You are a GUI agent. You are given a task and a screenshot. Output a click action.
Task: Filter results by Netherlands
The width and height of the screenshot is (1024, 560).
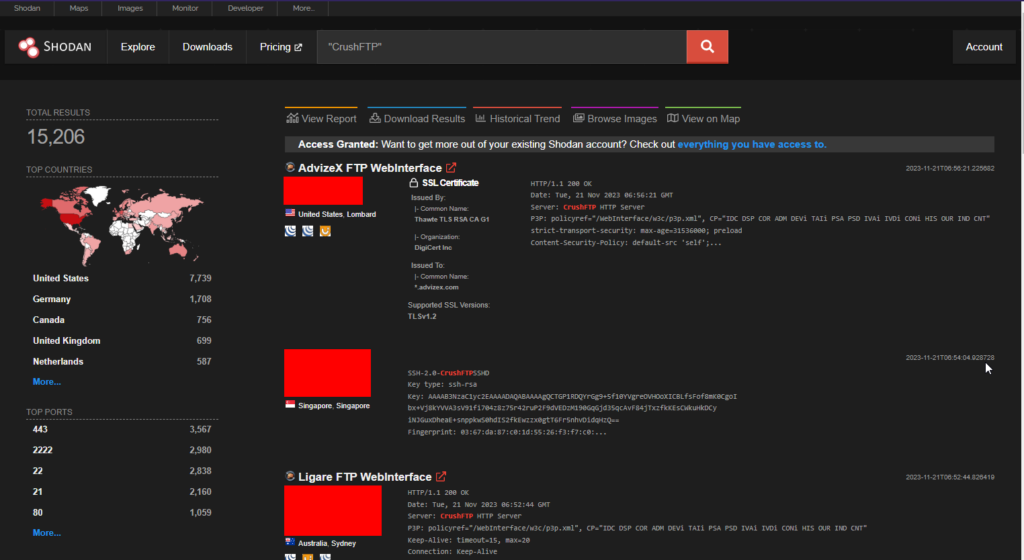pyautogui.click(x=58, y=362)
